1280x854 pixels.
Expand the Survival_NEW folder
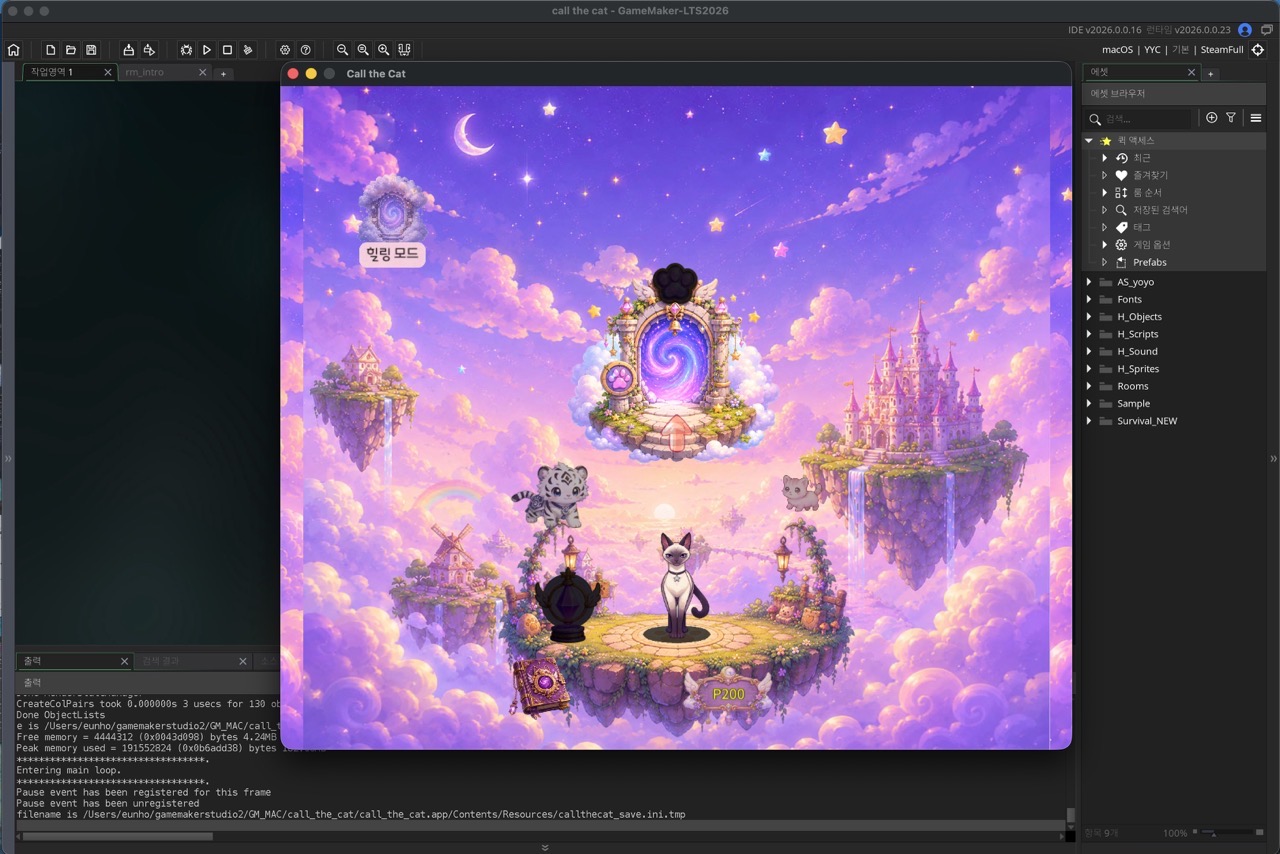1089,421
